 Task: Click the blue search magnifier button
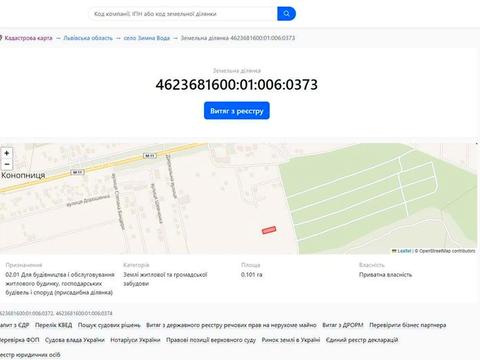286,14
